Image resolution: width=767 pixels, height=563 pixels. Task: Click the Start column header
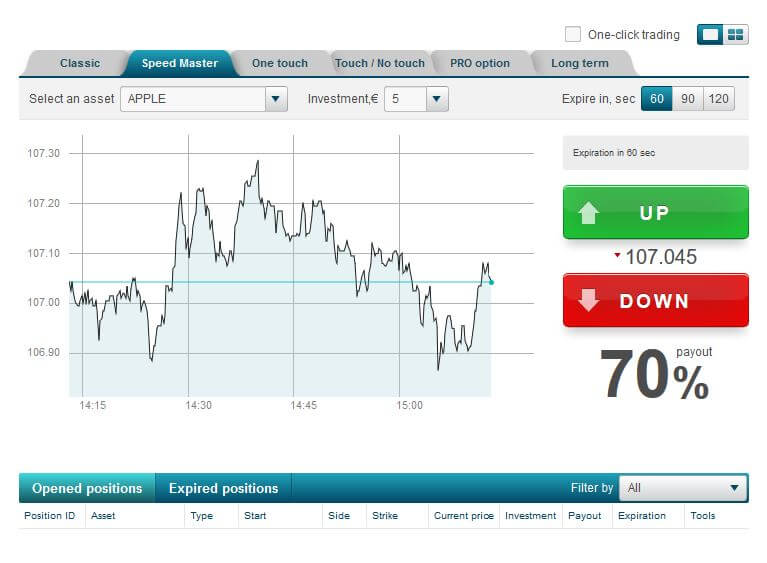(x=255, y=516)
